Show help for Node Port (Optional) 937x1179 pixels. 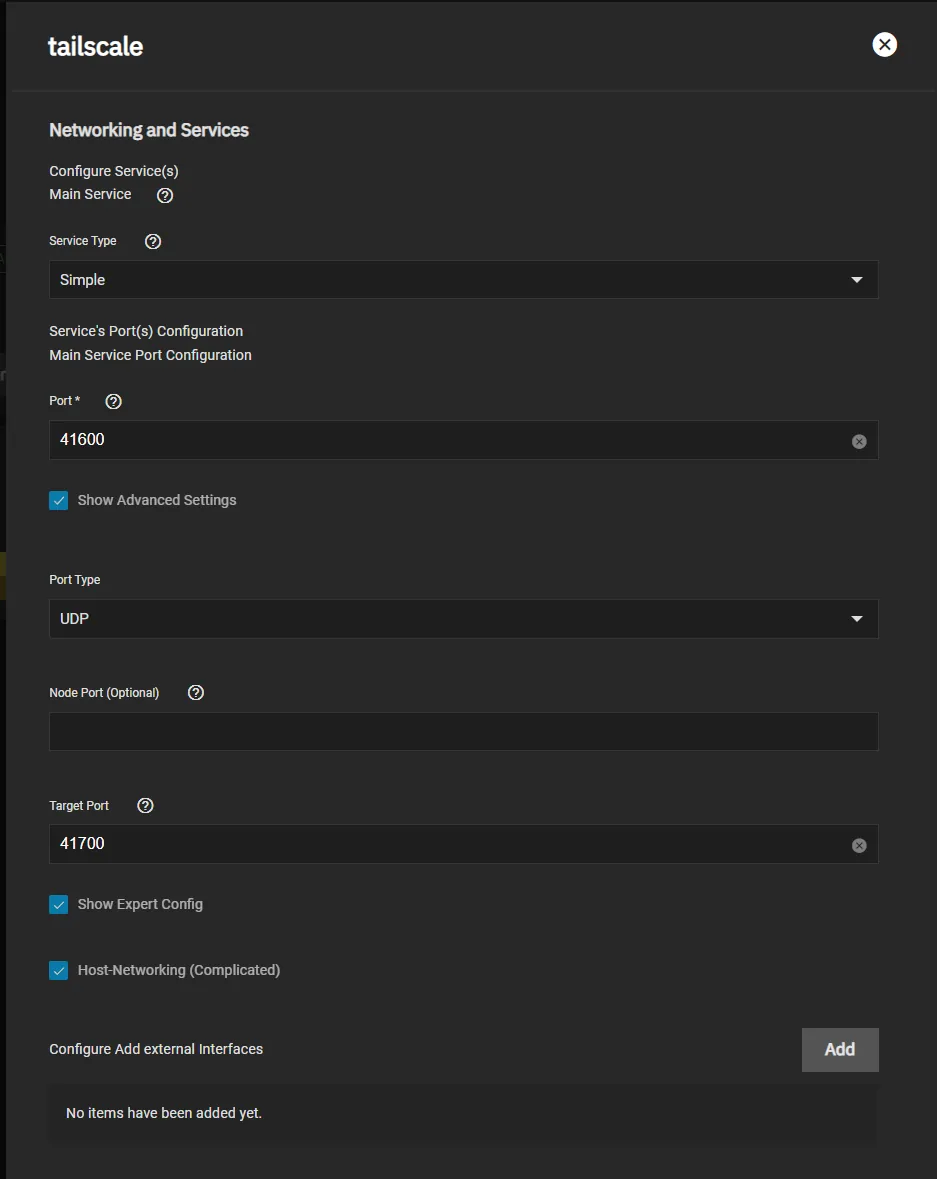click(x=196, y=692)
